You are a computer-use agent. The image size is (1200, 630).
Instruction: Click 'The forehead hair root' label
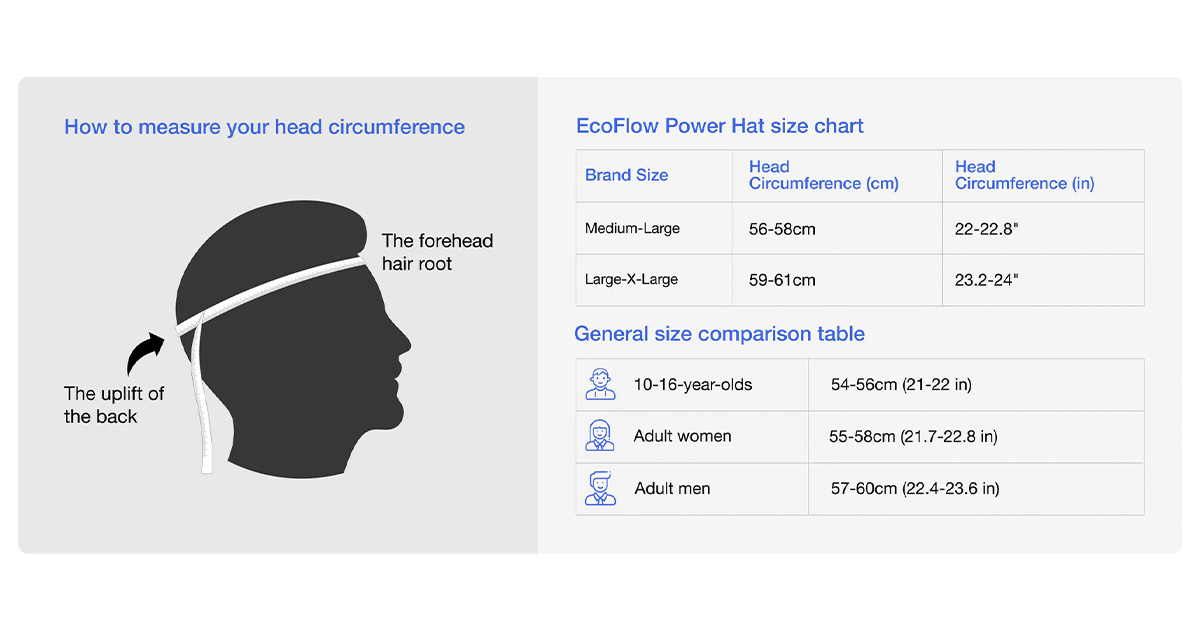[438, 252]
